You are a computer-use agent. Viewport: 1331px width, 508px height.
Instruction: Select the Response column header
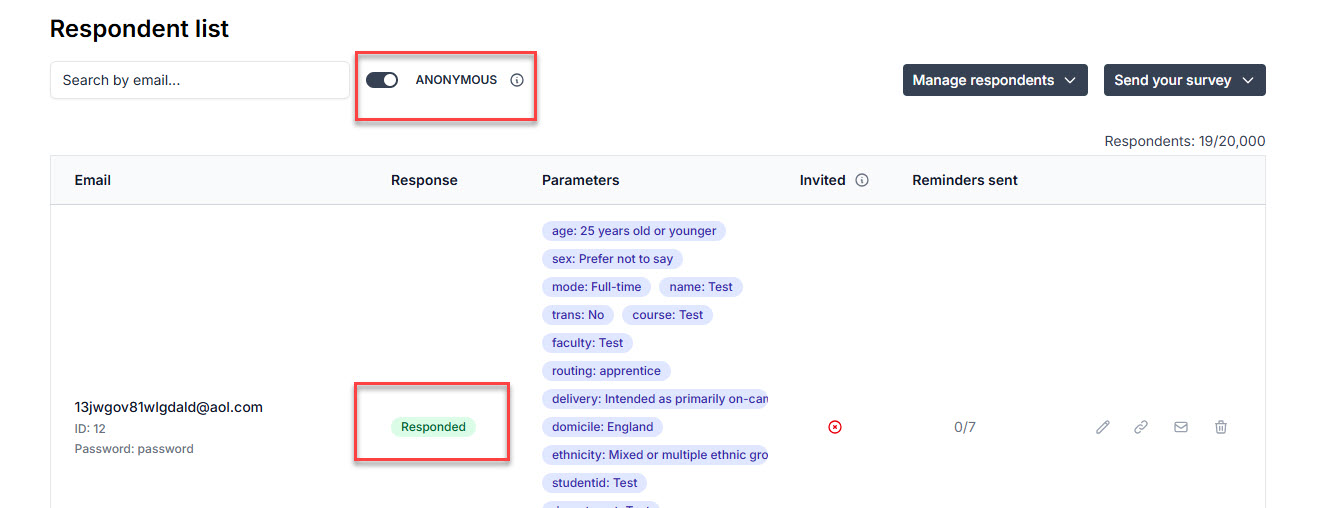424,181
